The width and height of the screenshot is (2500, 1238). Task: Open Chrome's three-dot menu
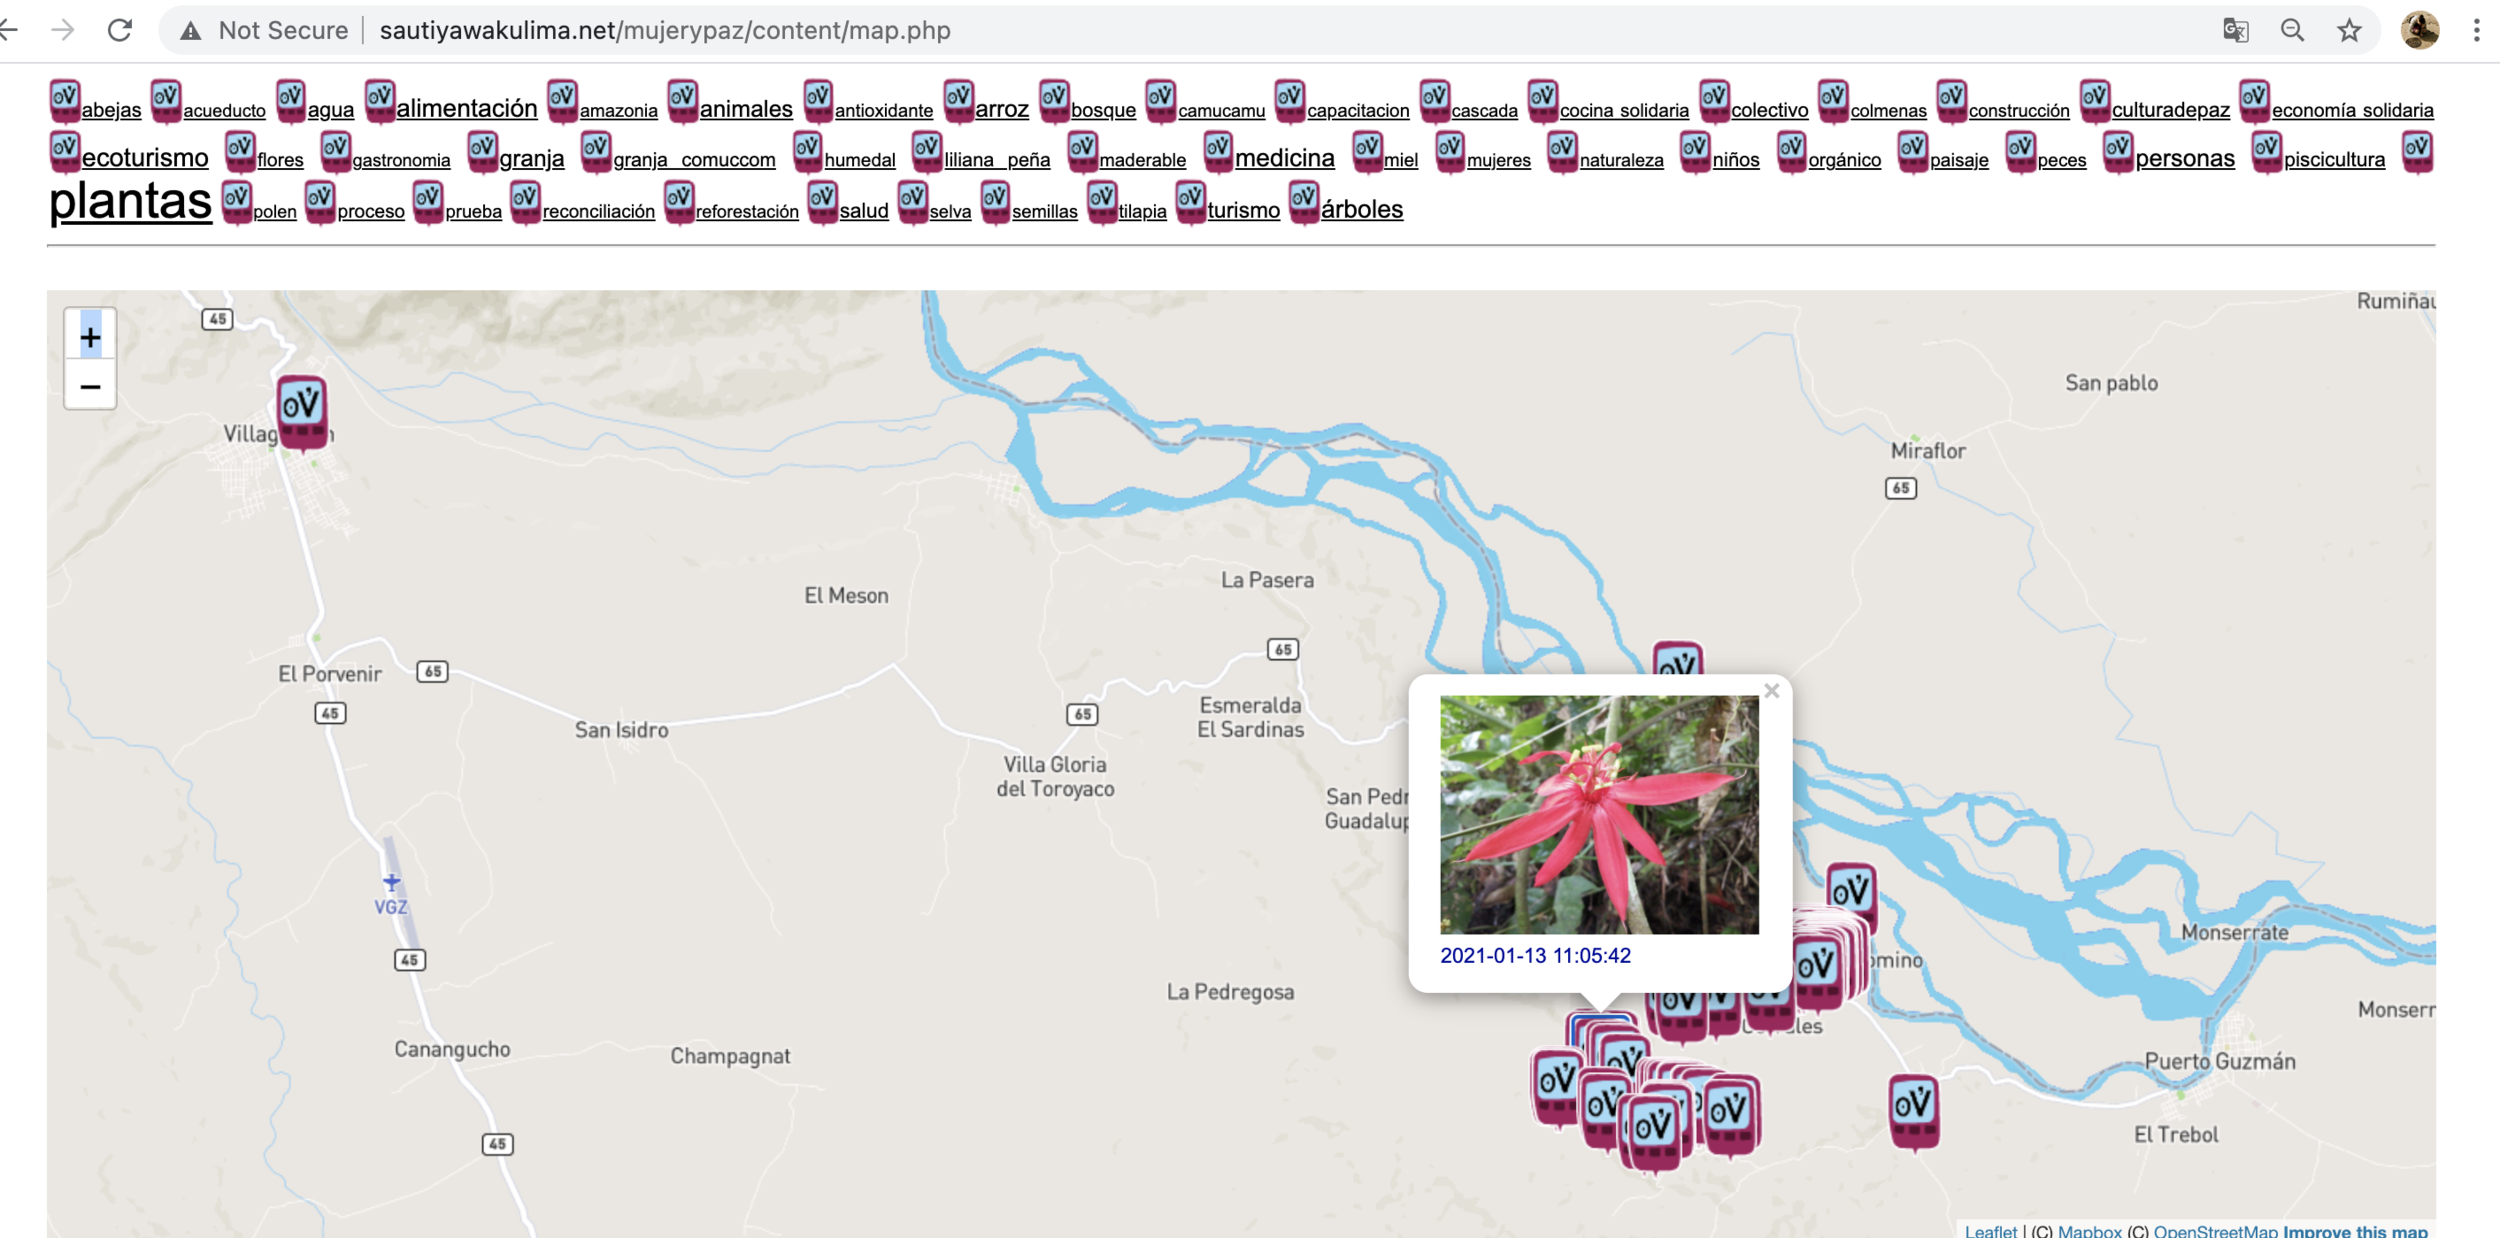point(2476,30)
